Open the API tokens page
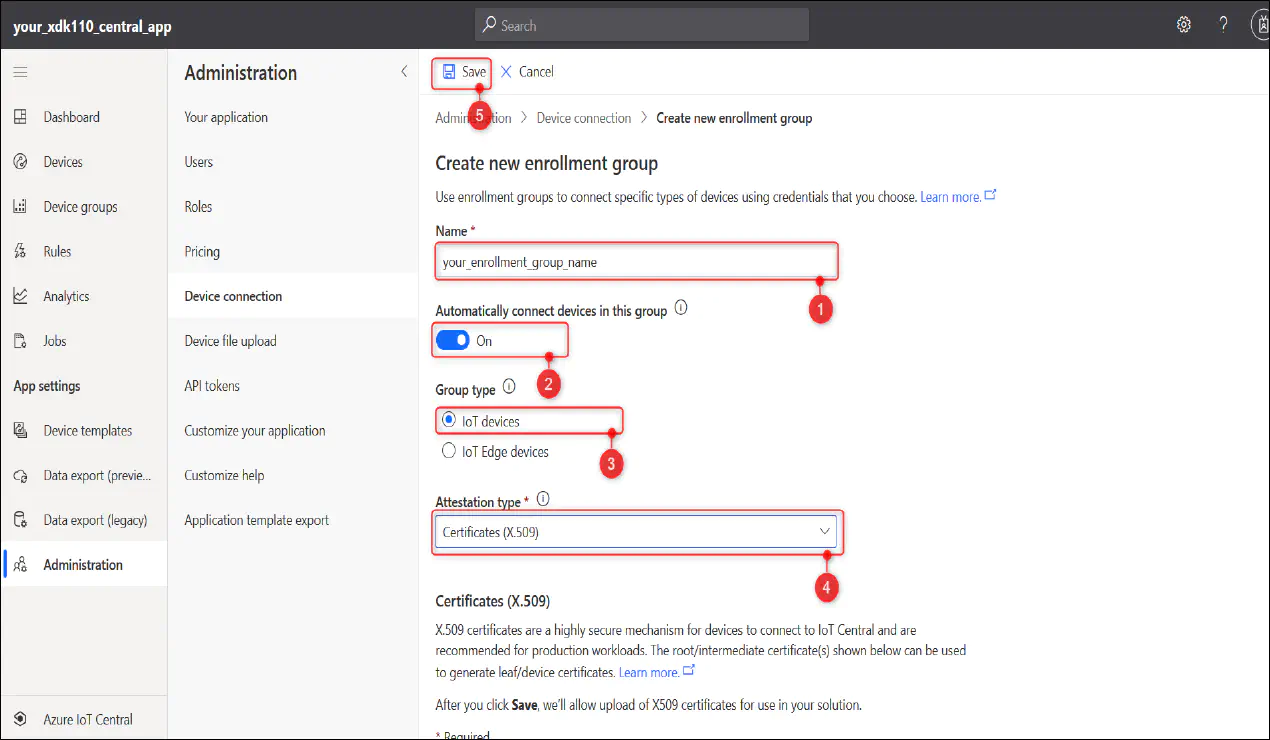The image size is (1270, 740). tap(212, 386)
